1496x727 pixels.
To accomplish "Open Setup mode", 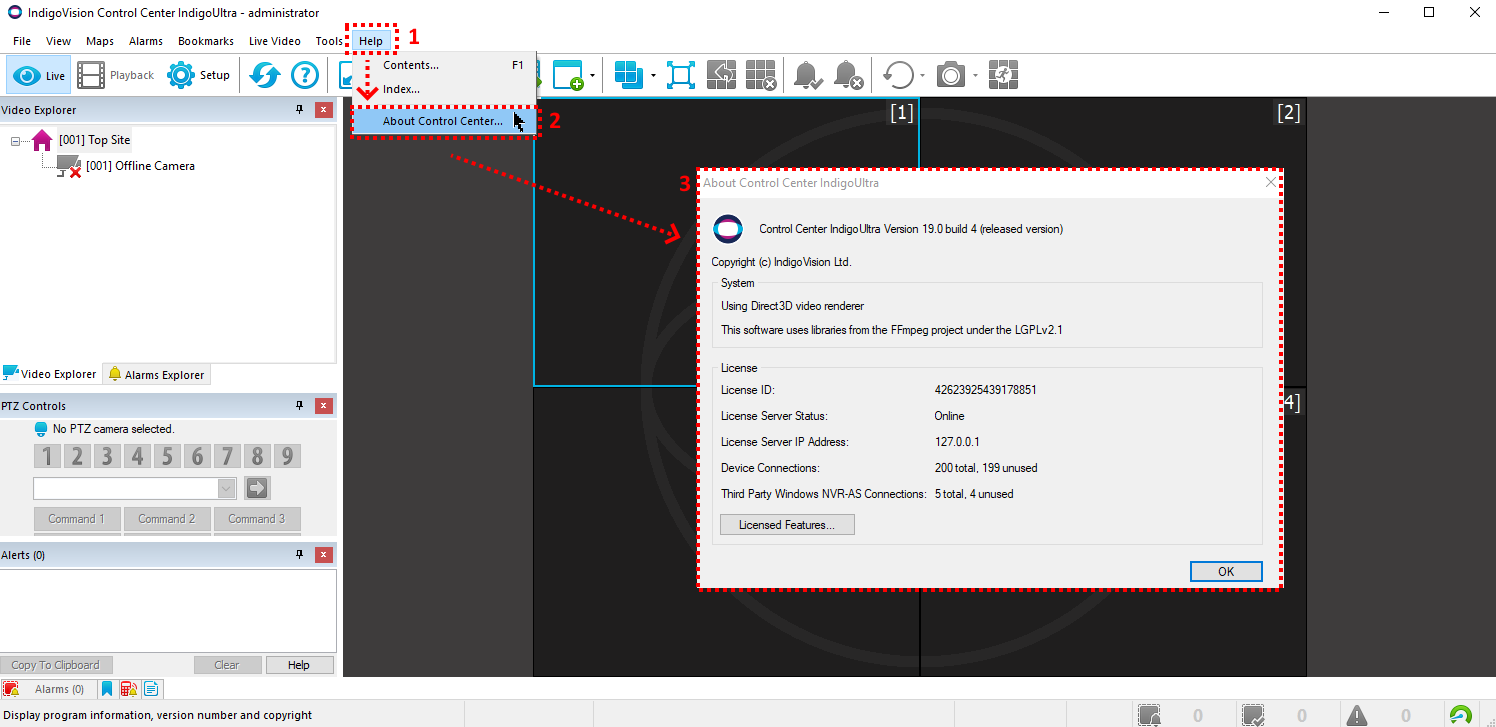I will pos(198,74).
